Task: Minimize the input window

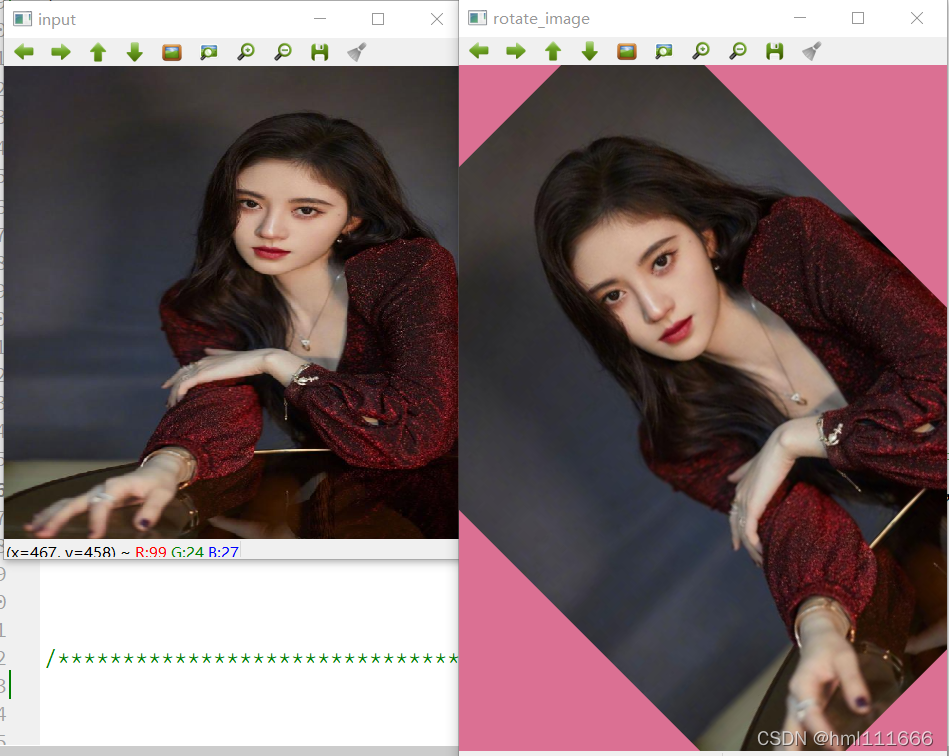Action: click(x=320, y=19)
